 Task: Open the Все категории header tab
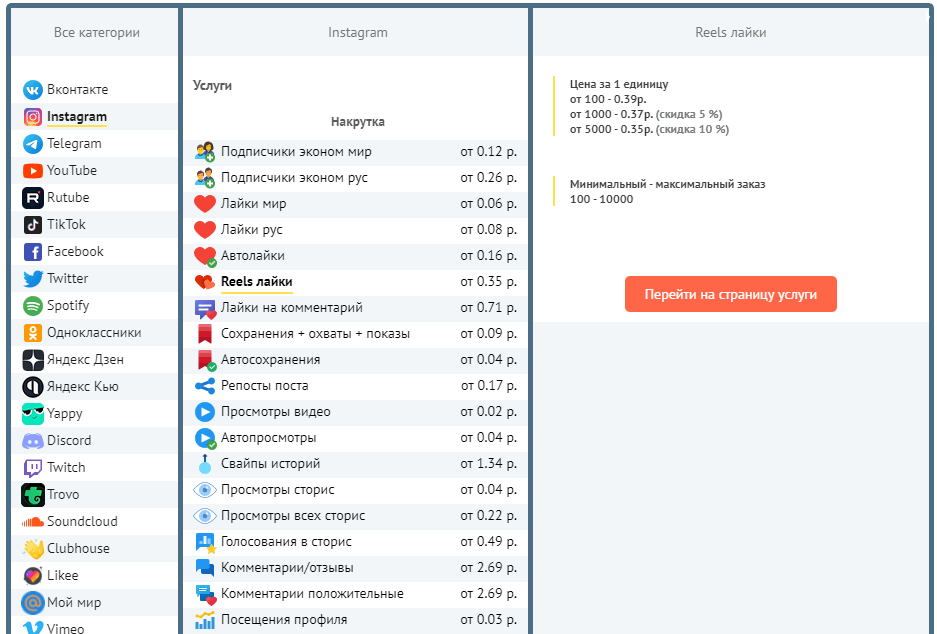point(97,33)
